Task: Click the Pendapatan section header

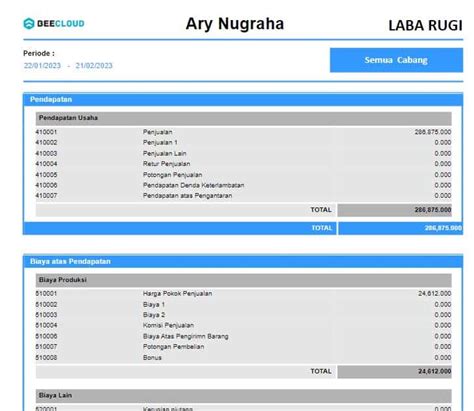Action: click(243, 100)
